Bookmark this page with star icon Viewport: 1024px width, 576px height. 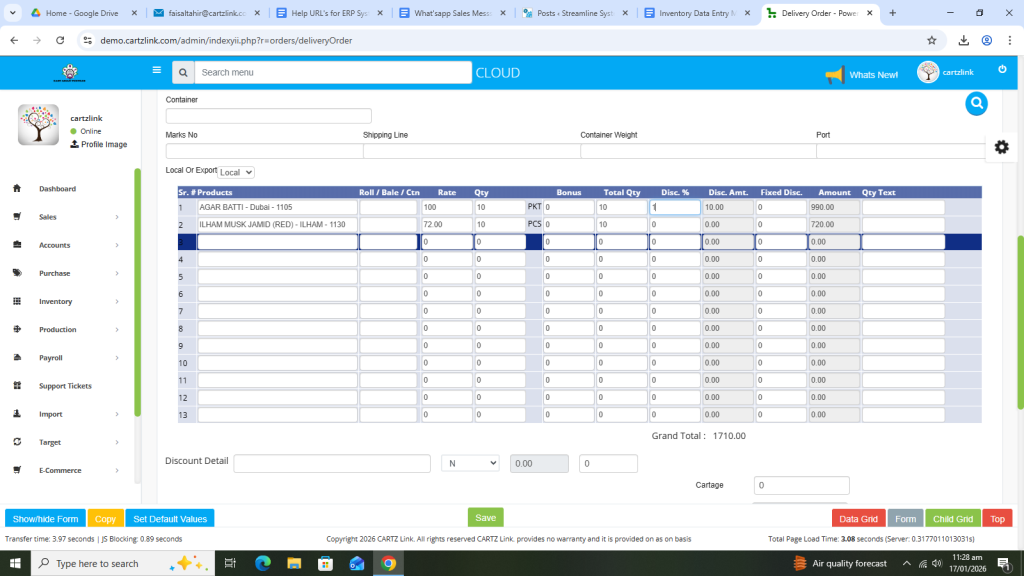(931, 40)
